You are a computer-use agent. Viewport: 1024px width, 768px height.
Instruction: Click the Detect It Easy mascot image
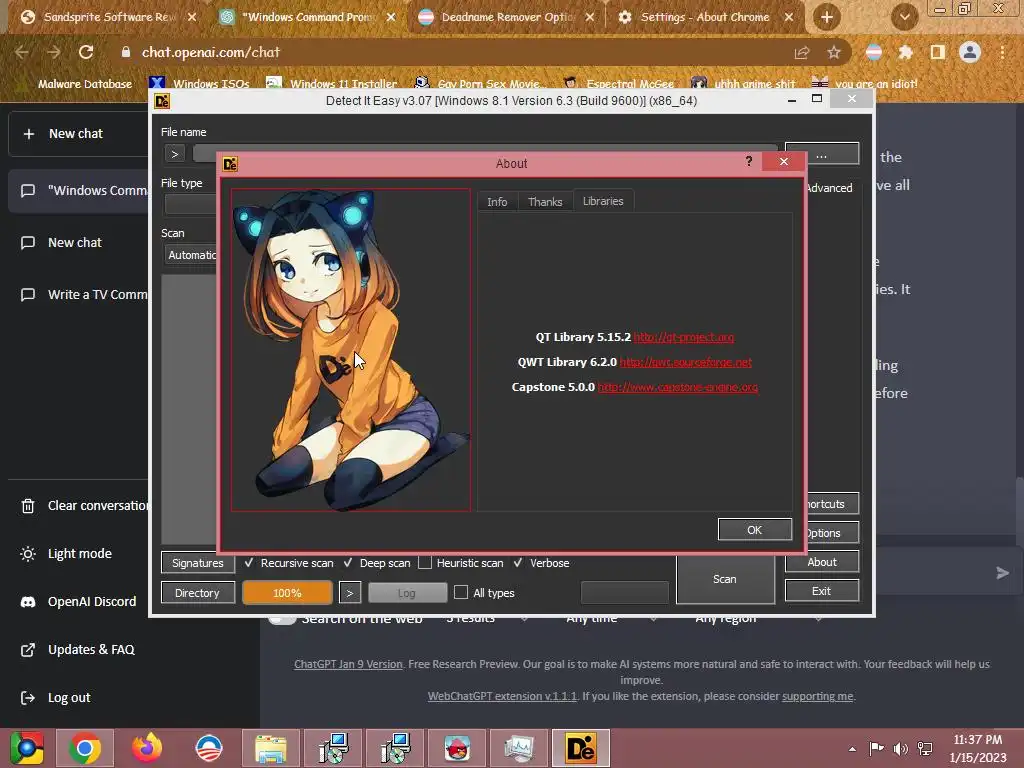[351, 349]
